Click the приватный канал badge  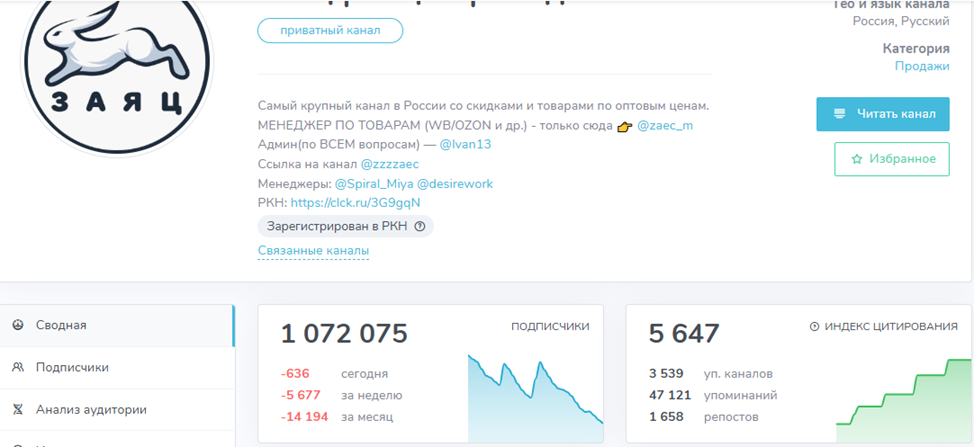pyautogui.click(x=330, y=30)
